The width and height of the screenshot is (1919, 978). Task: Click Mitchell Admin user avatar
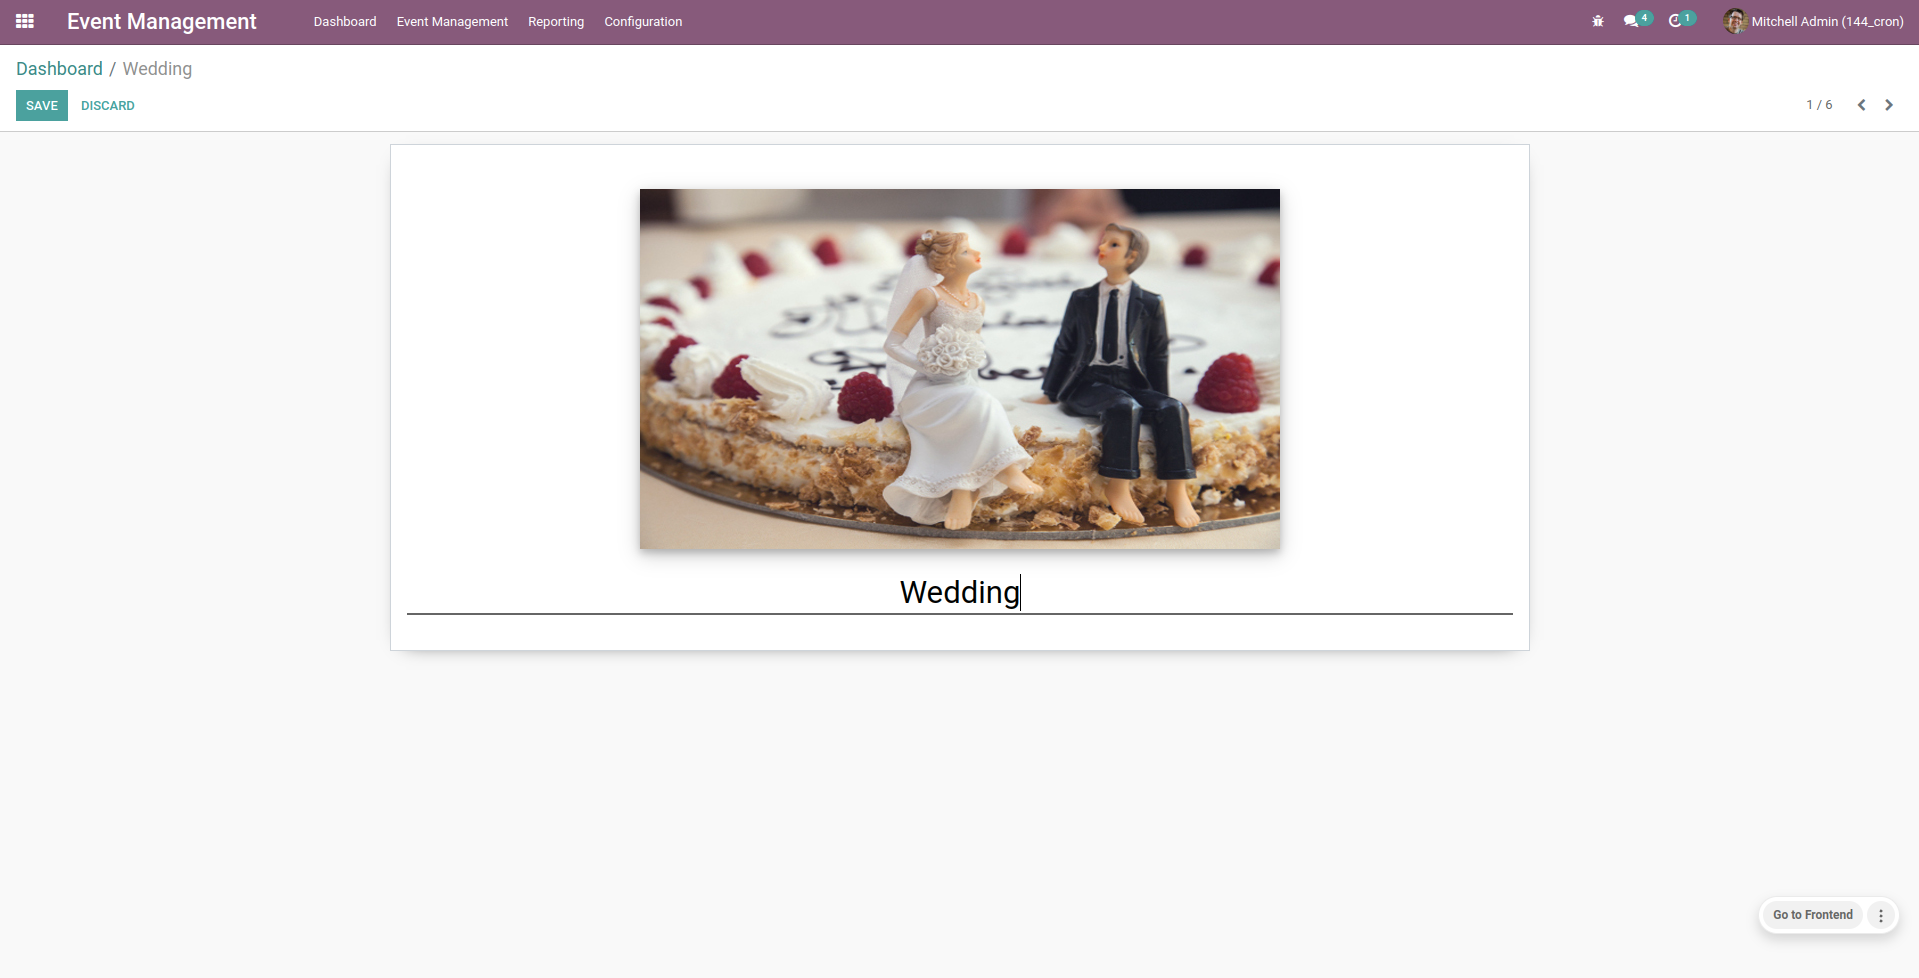tap(1735, 21)
